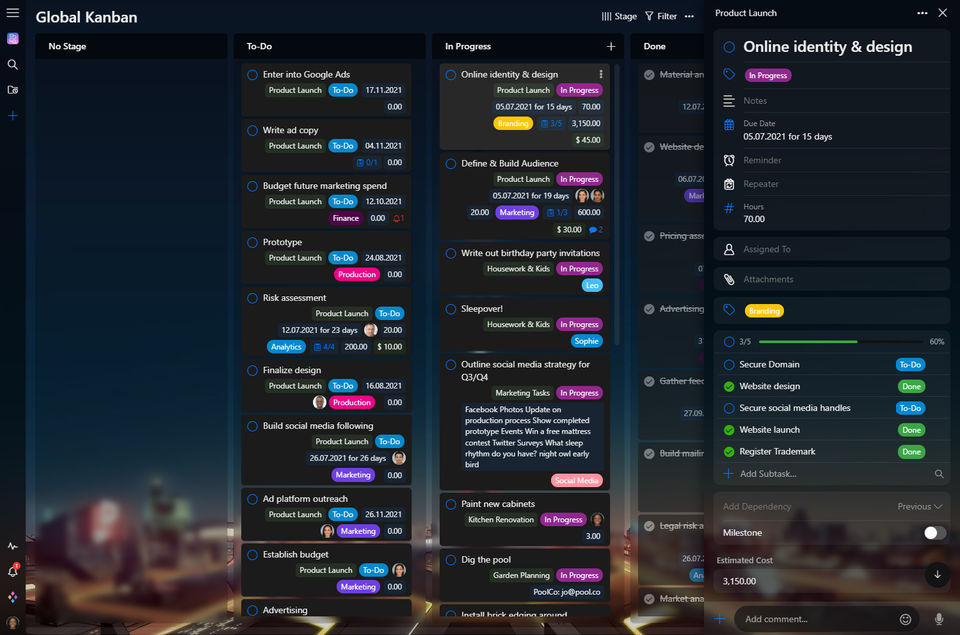Click the microphone icon in comment box
This screenshot has height=635, width=960.
point(939,619)
